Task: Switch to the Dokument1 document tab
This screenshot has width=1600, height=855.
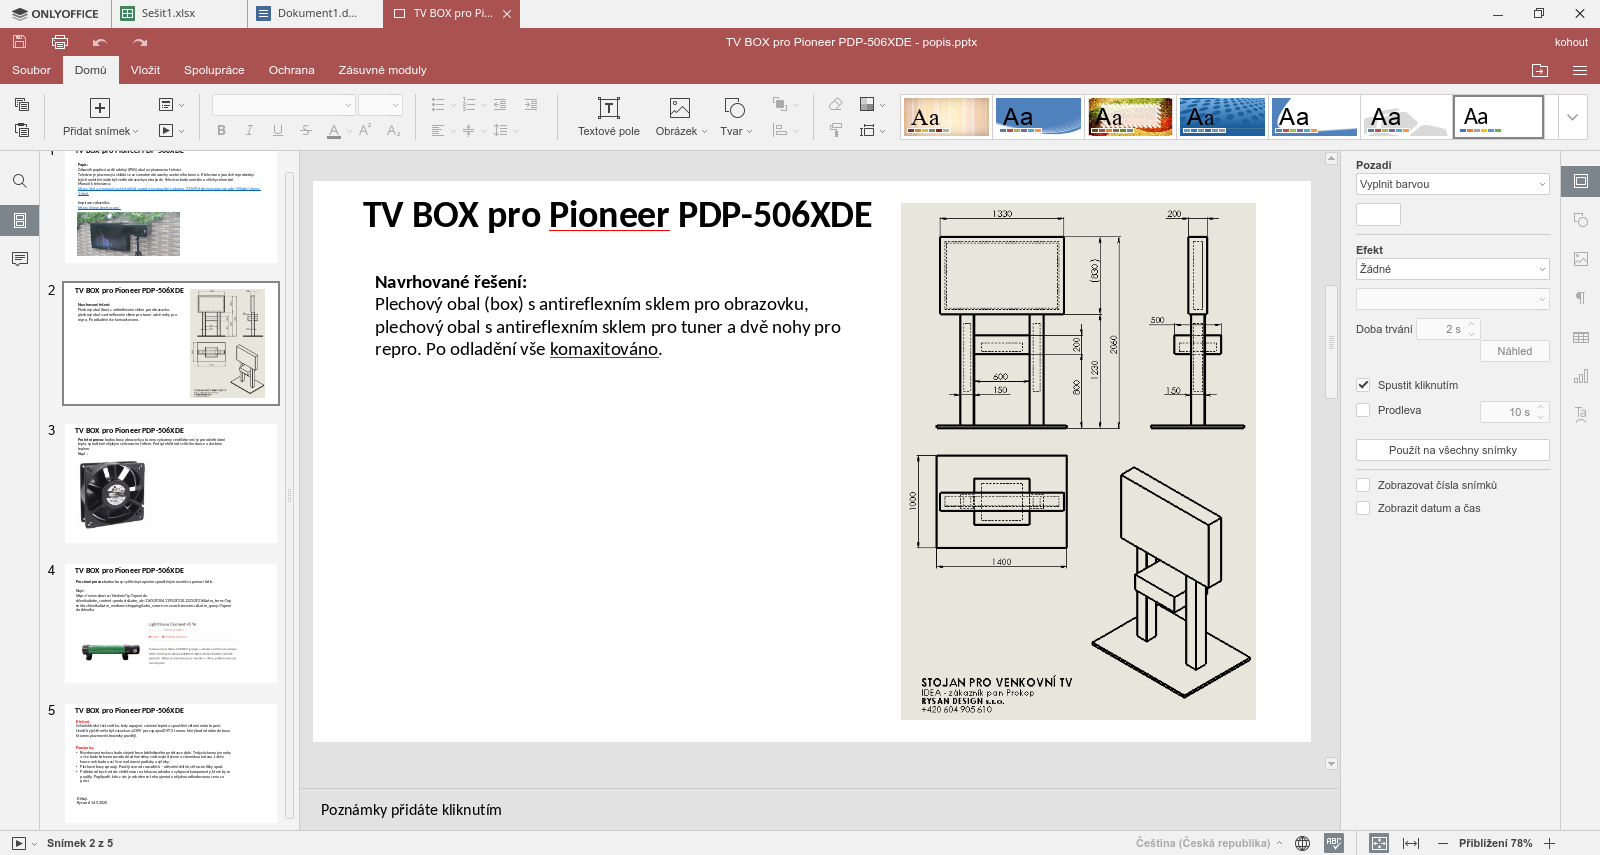Action: (x=315, y=14)
